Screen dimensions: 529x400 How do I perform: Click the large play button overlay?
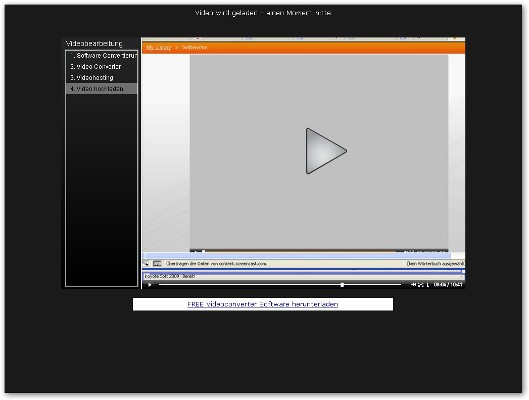tap(326, 151)
